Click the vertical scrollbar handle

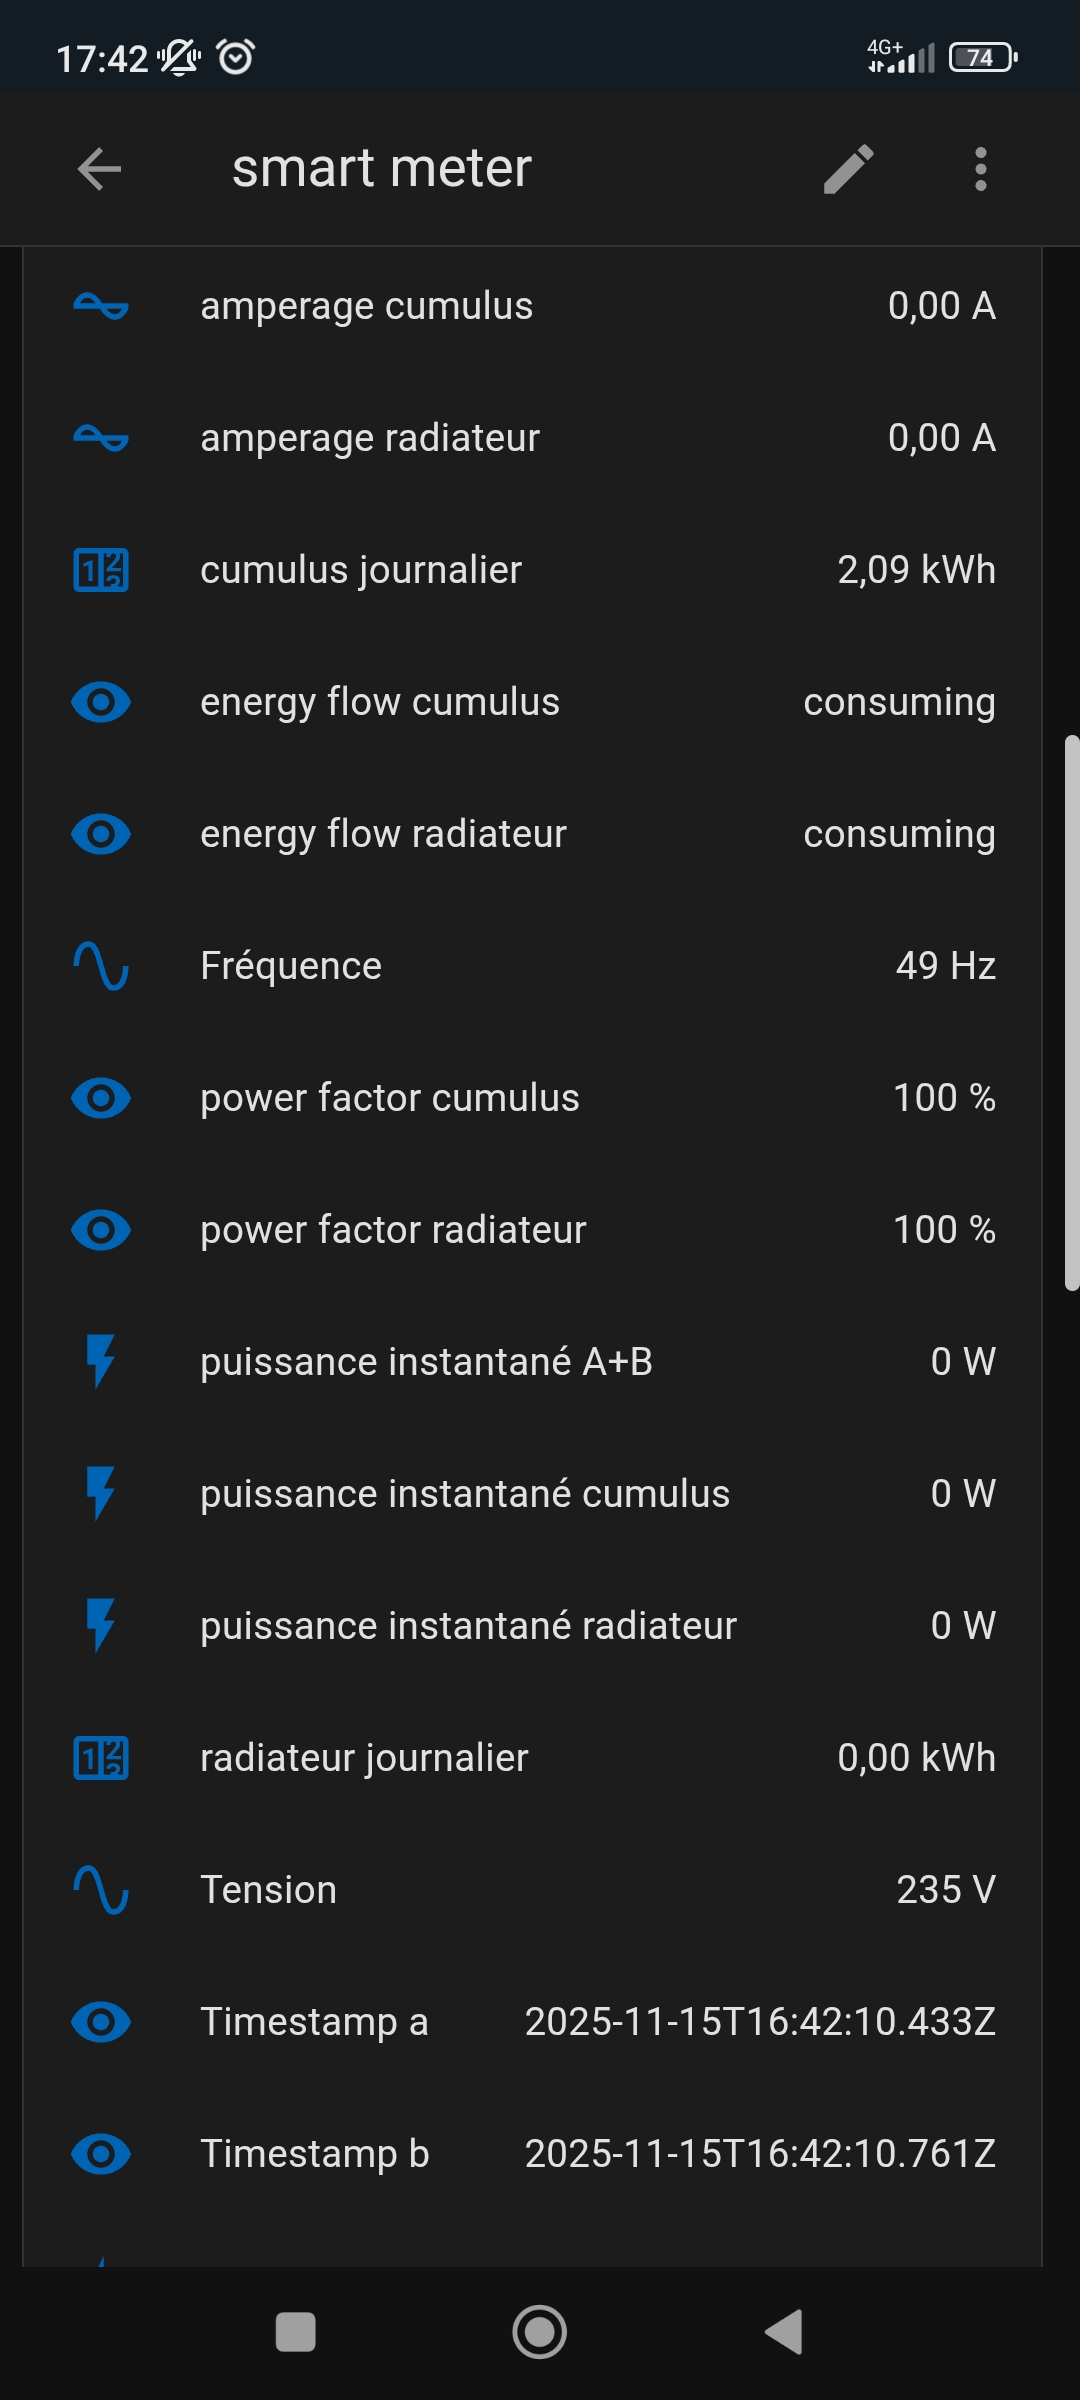pyautogui.click(x=1072, y=1012)
